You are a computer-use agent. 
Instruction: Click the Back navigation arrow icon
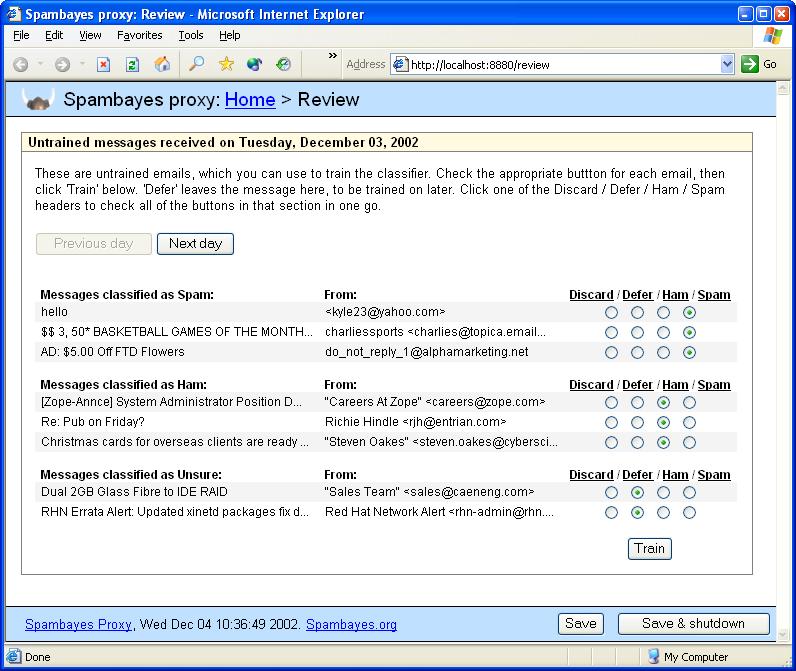click(21, 64)
